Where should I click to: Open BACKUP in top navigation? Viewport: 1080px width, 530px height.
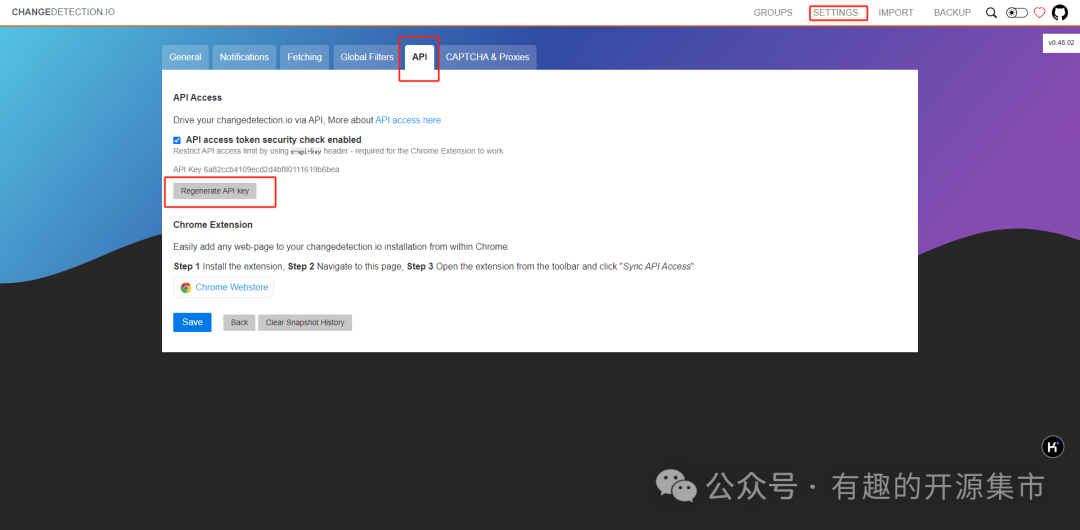coord(953,12)
